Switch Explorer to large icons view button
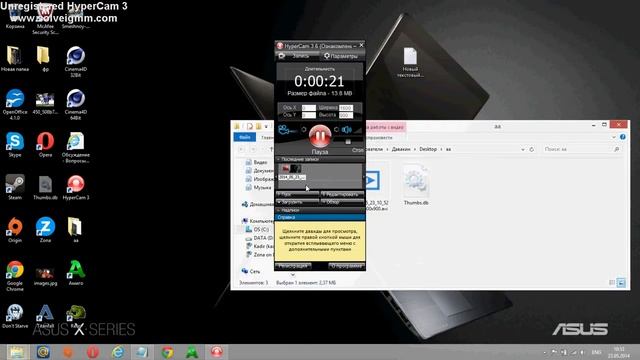Image resolution: width=640 pixels, height=360 pixels. tap(621, 282)
